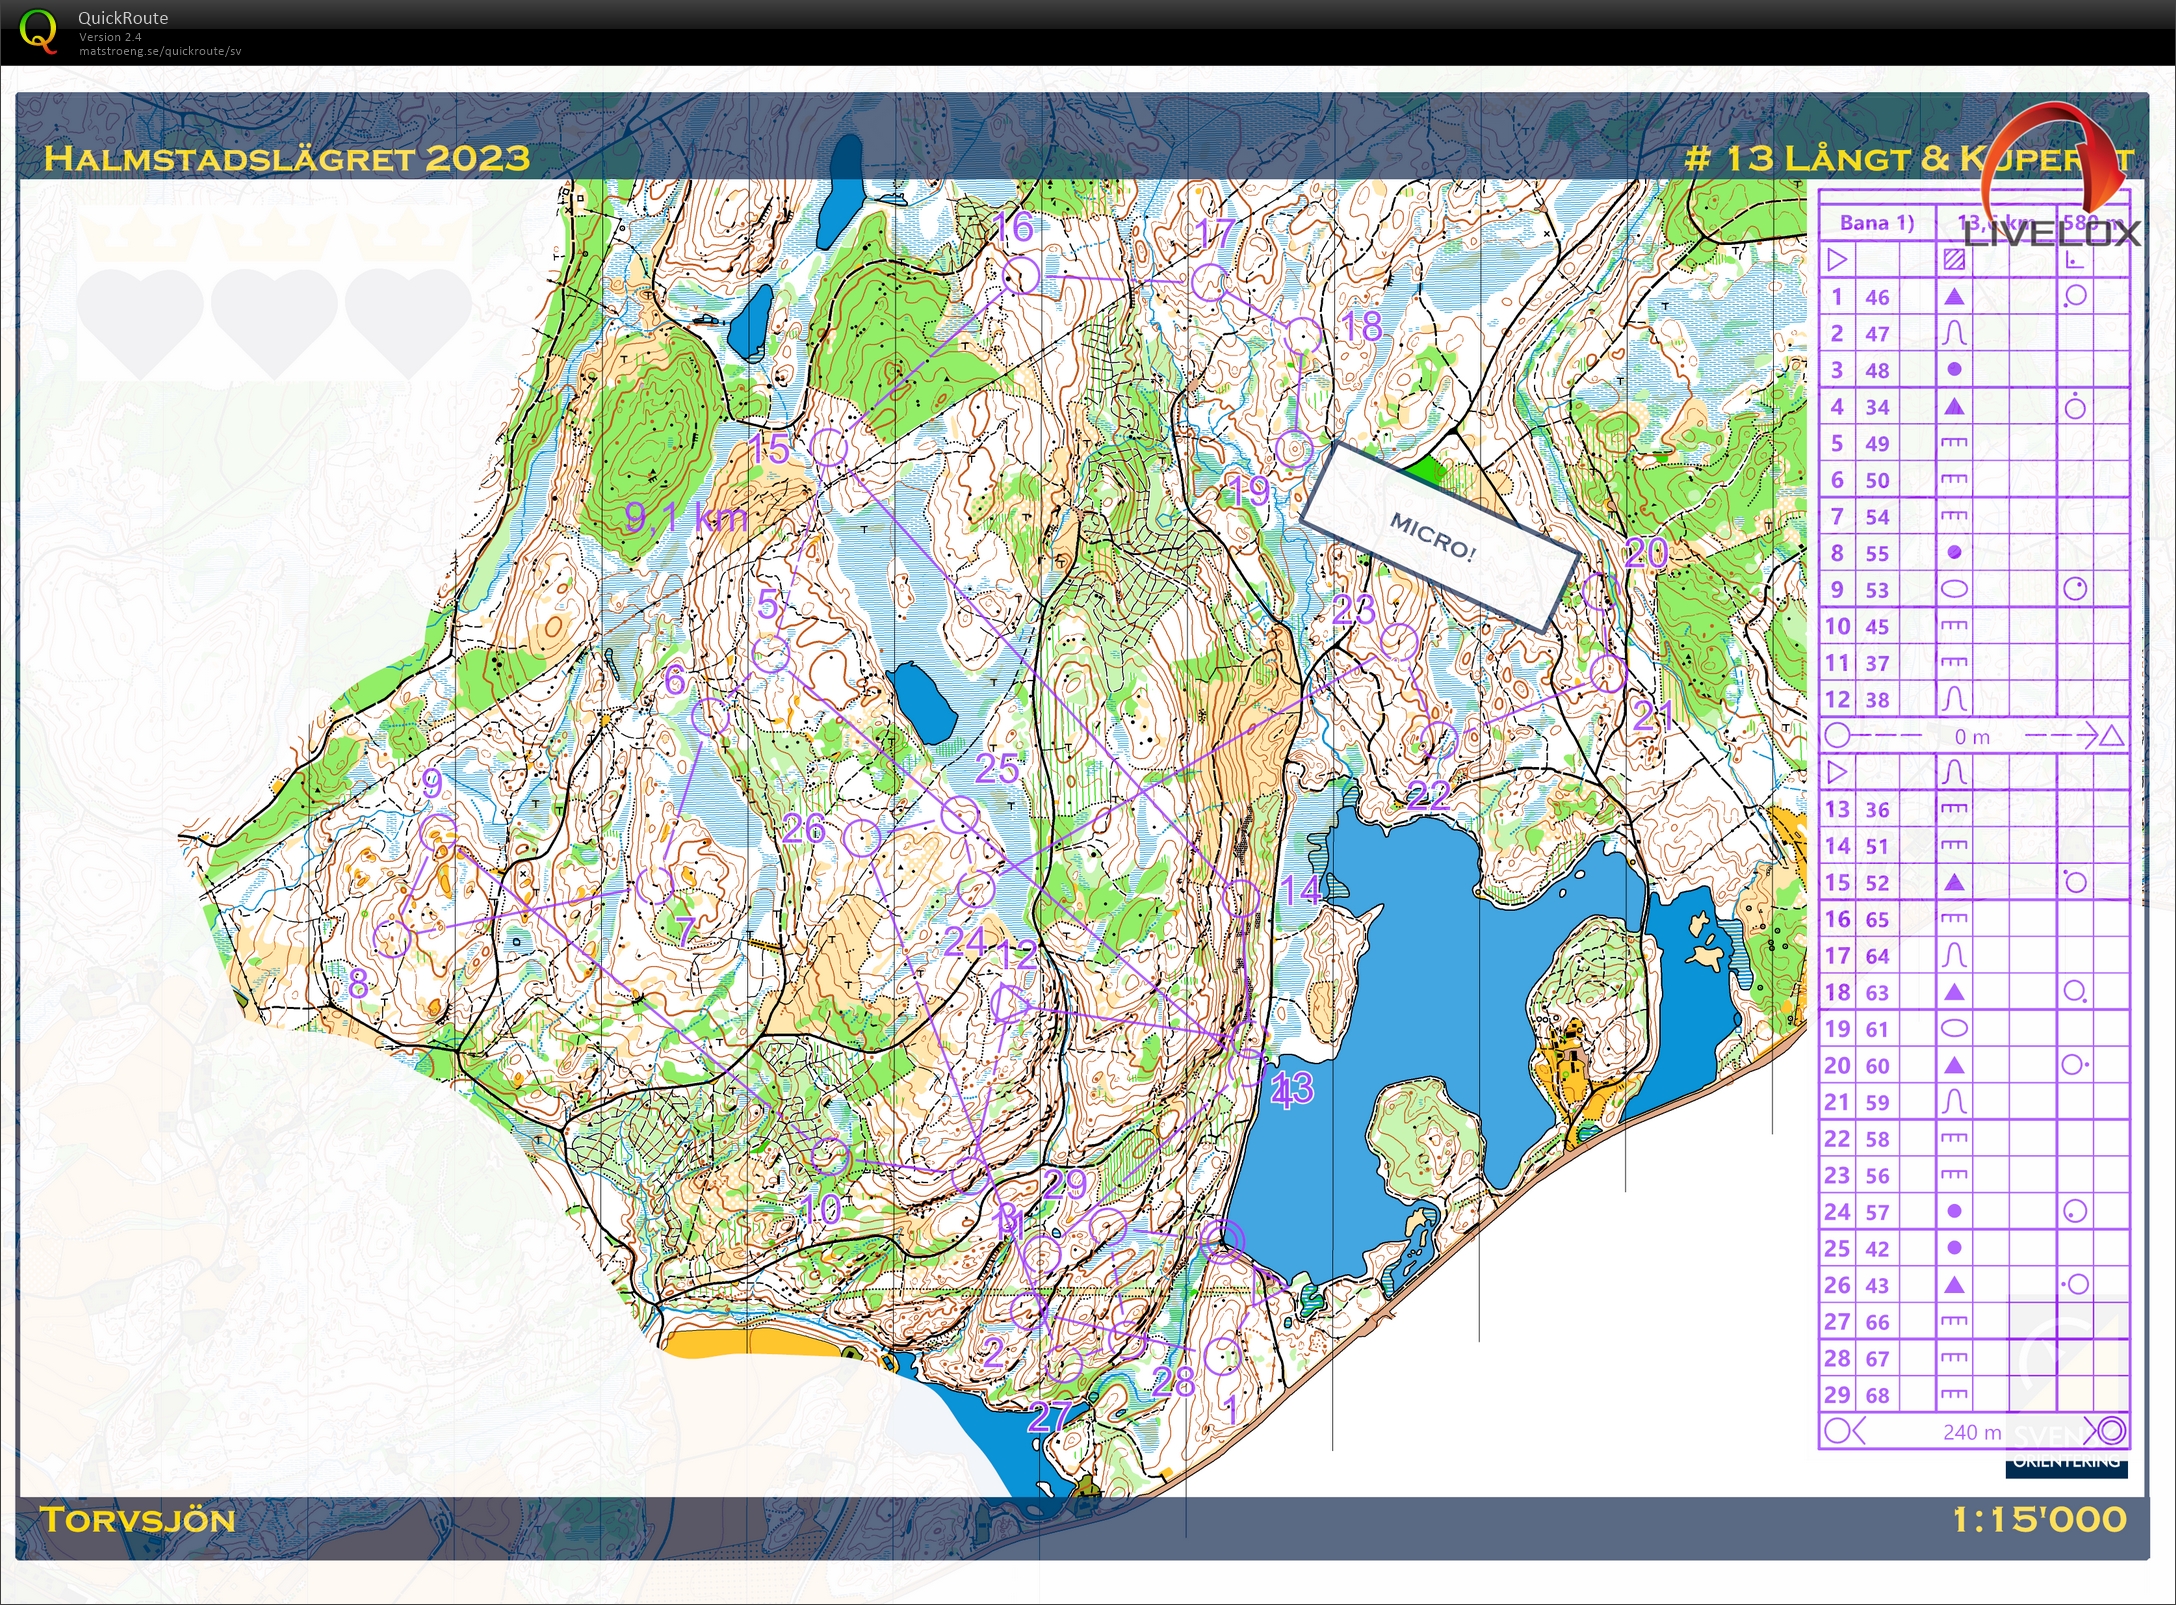Click control circle 21 on the map
Viewport: 2176px width, 1605px height.
coord(1607,674)
